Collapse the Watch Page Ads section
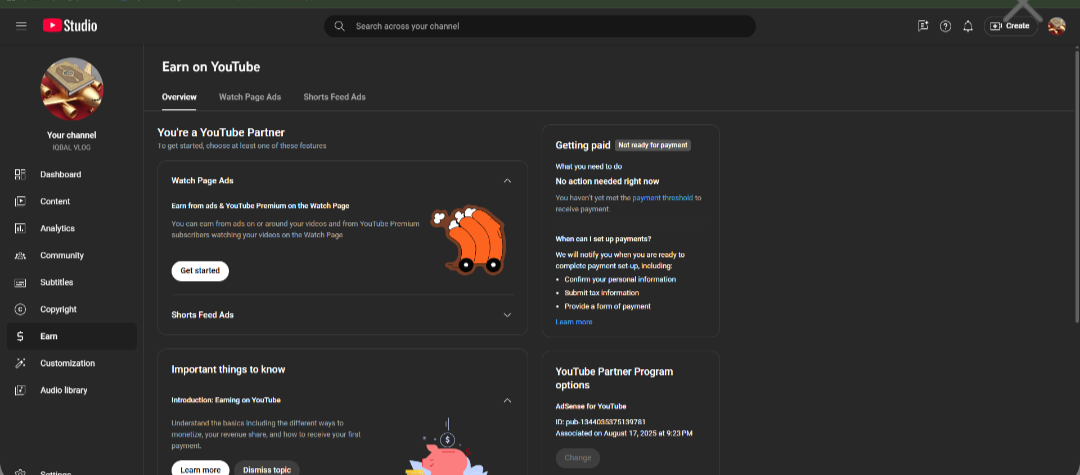 [x=507, y=181]
